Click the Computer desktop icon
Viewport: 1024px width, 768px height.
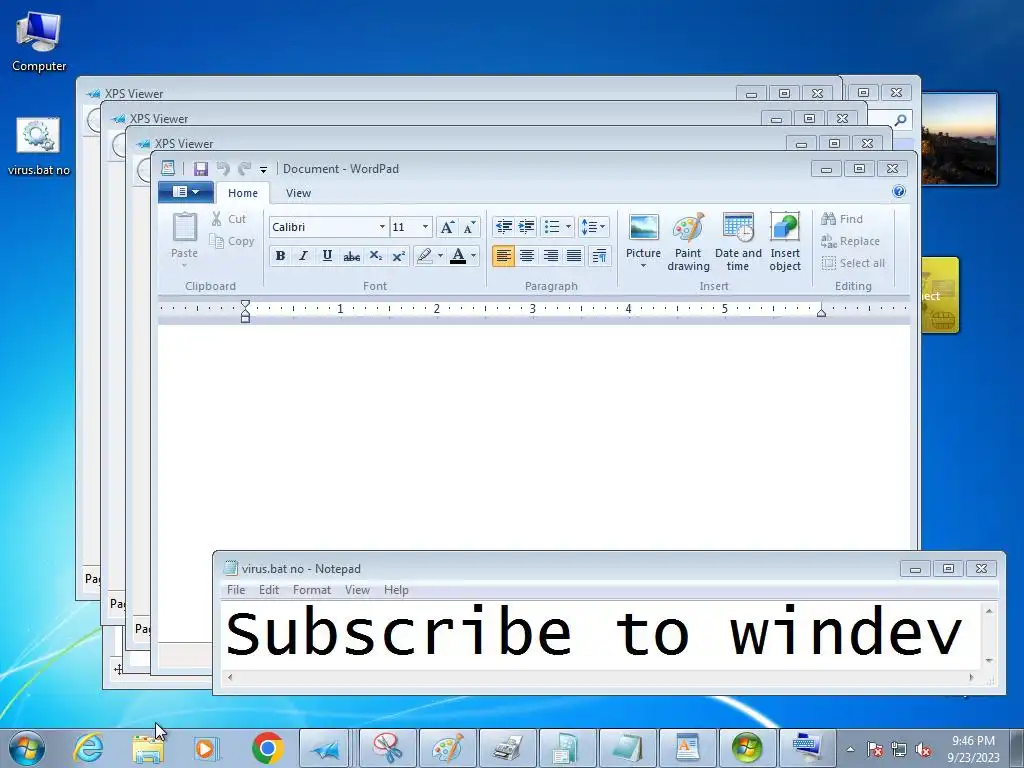point(39,40)
